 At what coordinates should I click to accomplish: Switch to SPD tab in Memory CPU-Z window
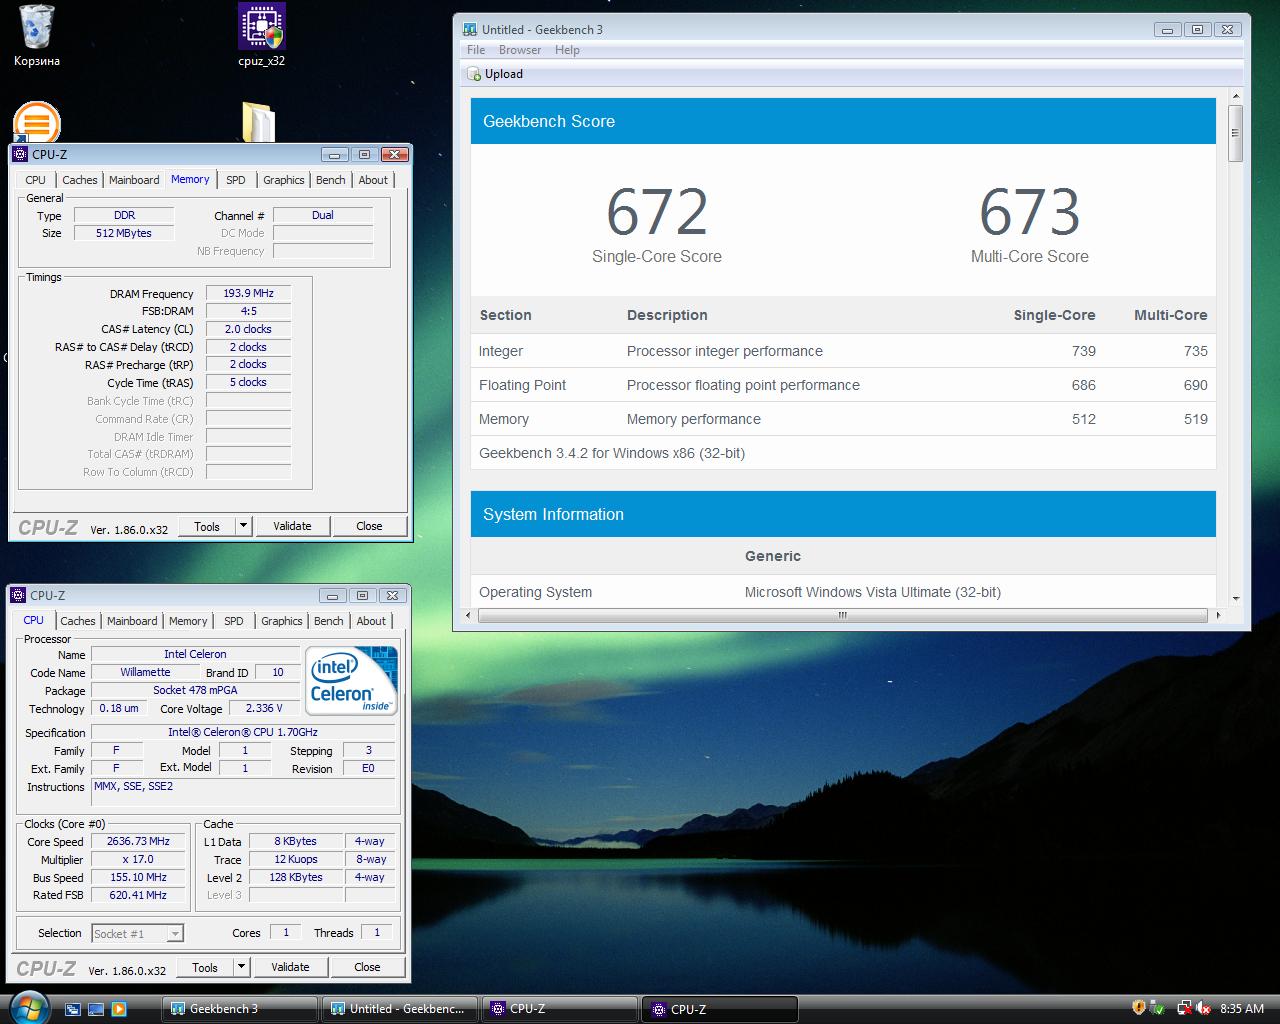235,180
